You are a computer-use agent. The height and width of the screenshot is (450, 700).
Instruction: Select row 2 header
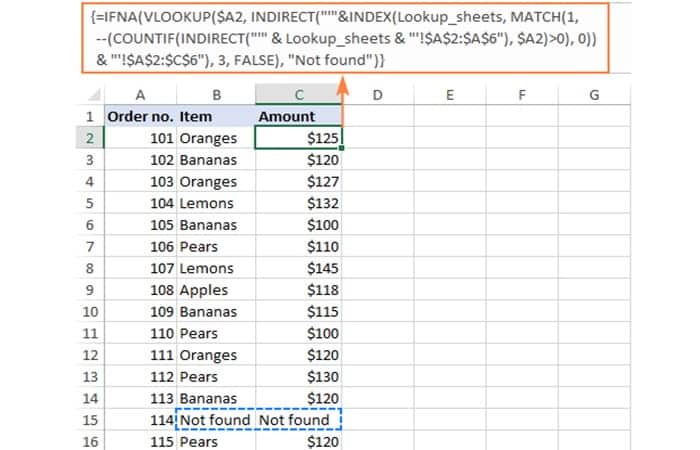[x=90, y=138]
